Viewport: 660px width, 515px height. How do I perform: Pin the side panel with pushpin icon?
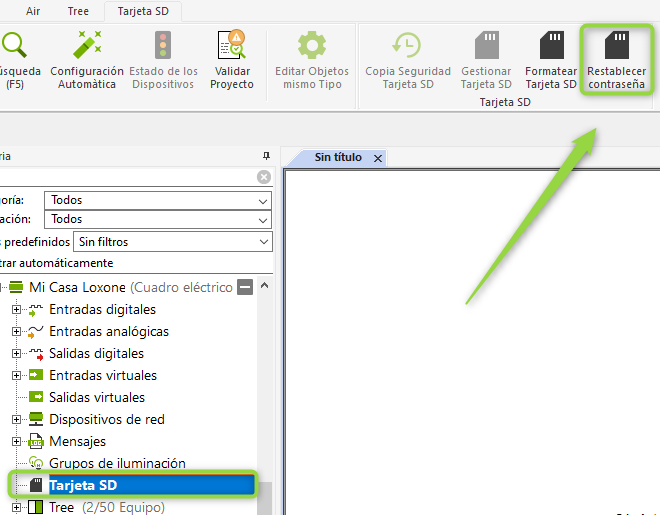[x=266, y=156]
